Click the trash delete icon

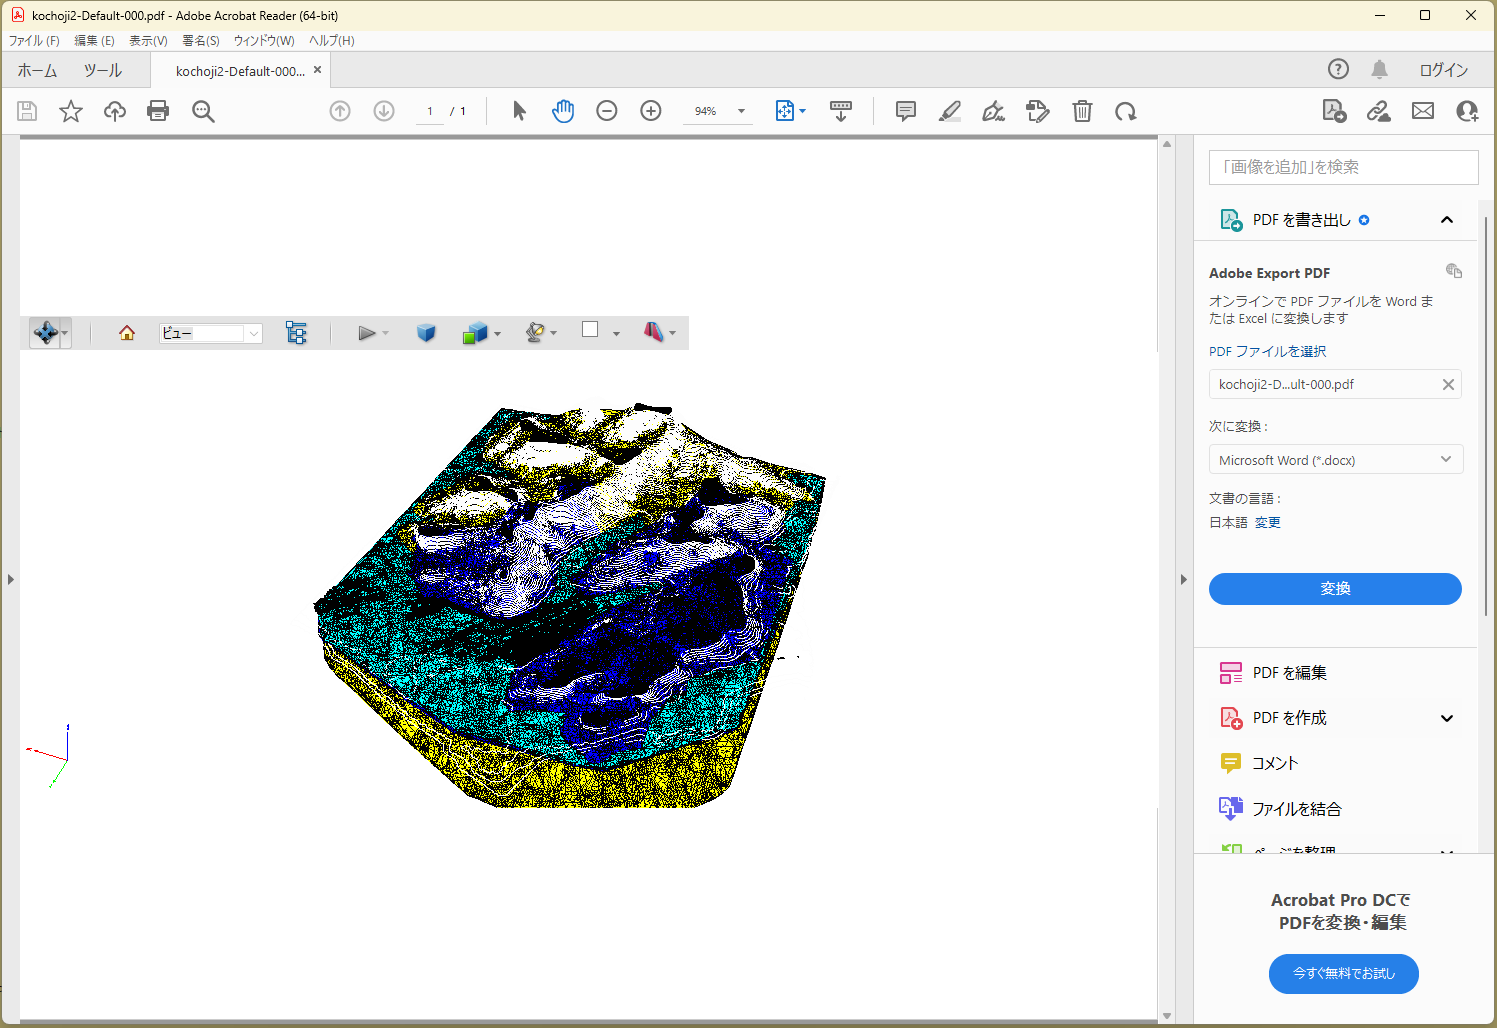[1082, 111]
